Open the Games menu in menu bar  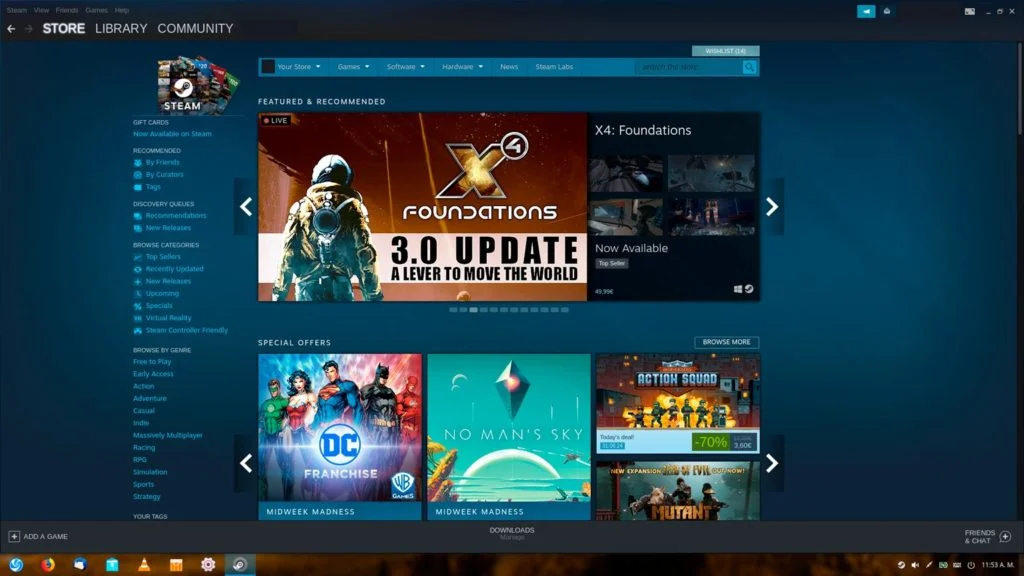pyautogui.click(x=96, y=10)
